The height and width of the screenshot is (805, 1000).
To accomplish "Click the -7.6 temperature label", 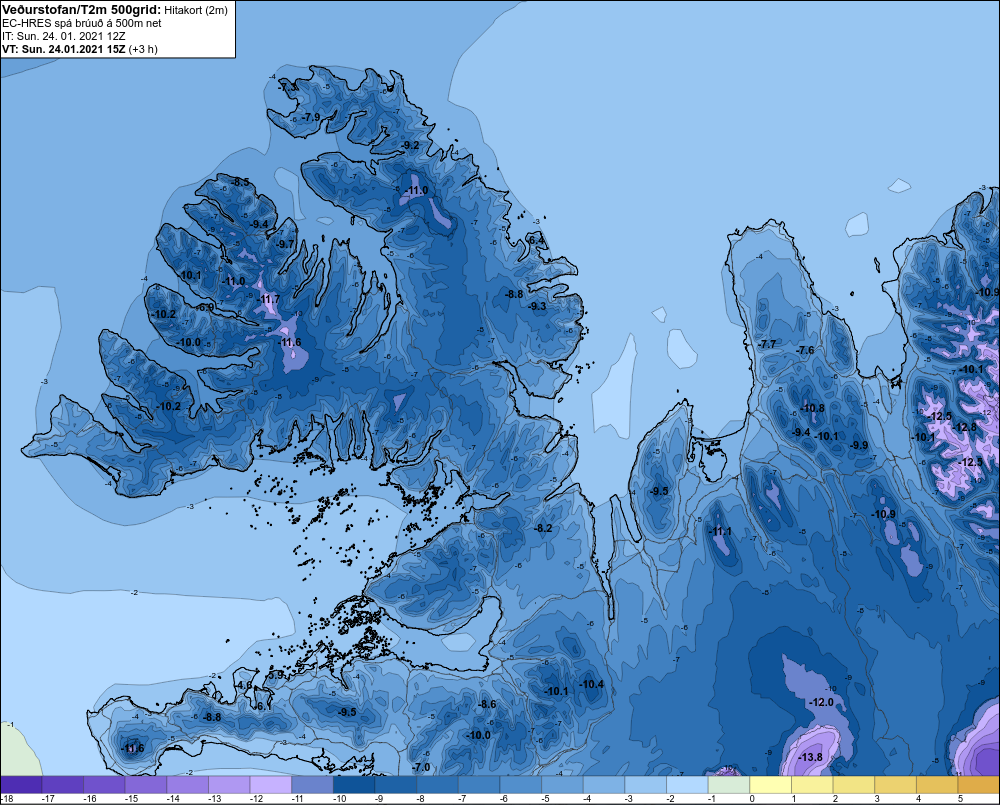I will (805, 350).
